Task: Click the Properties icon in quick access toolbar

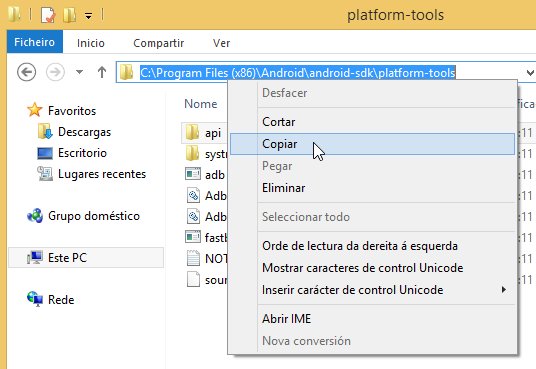Action: click(x=48, y=15)
